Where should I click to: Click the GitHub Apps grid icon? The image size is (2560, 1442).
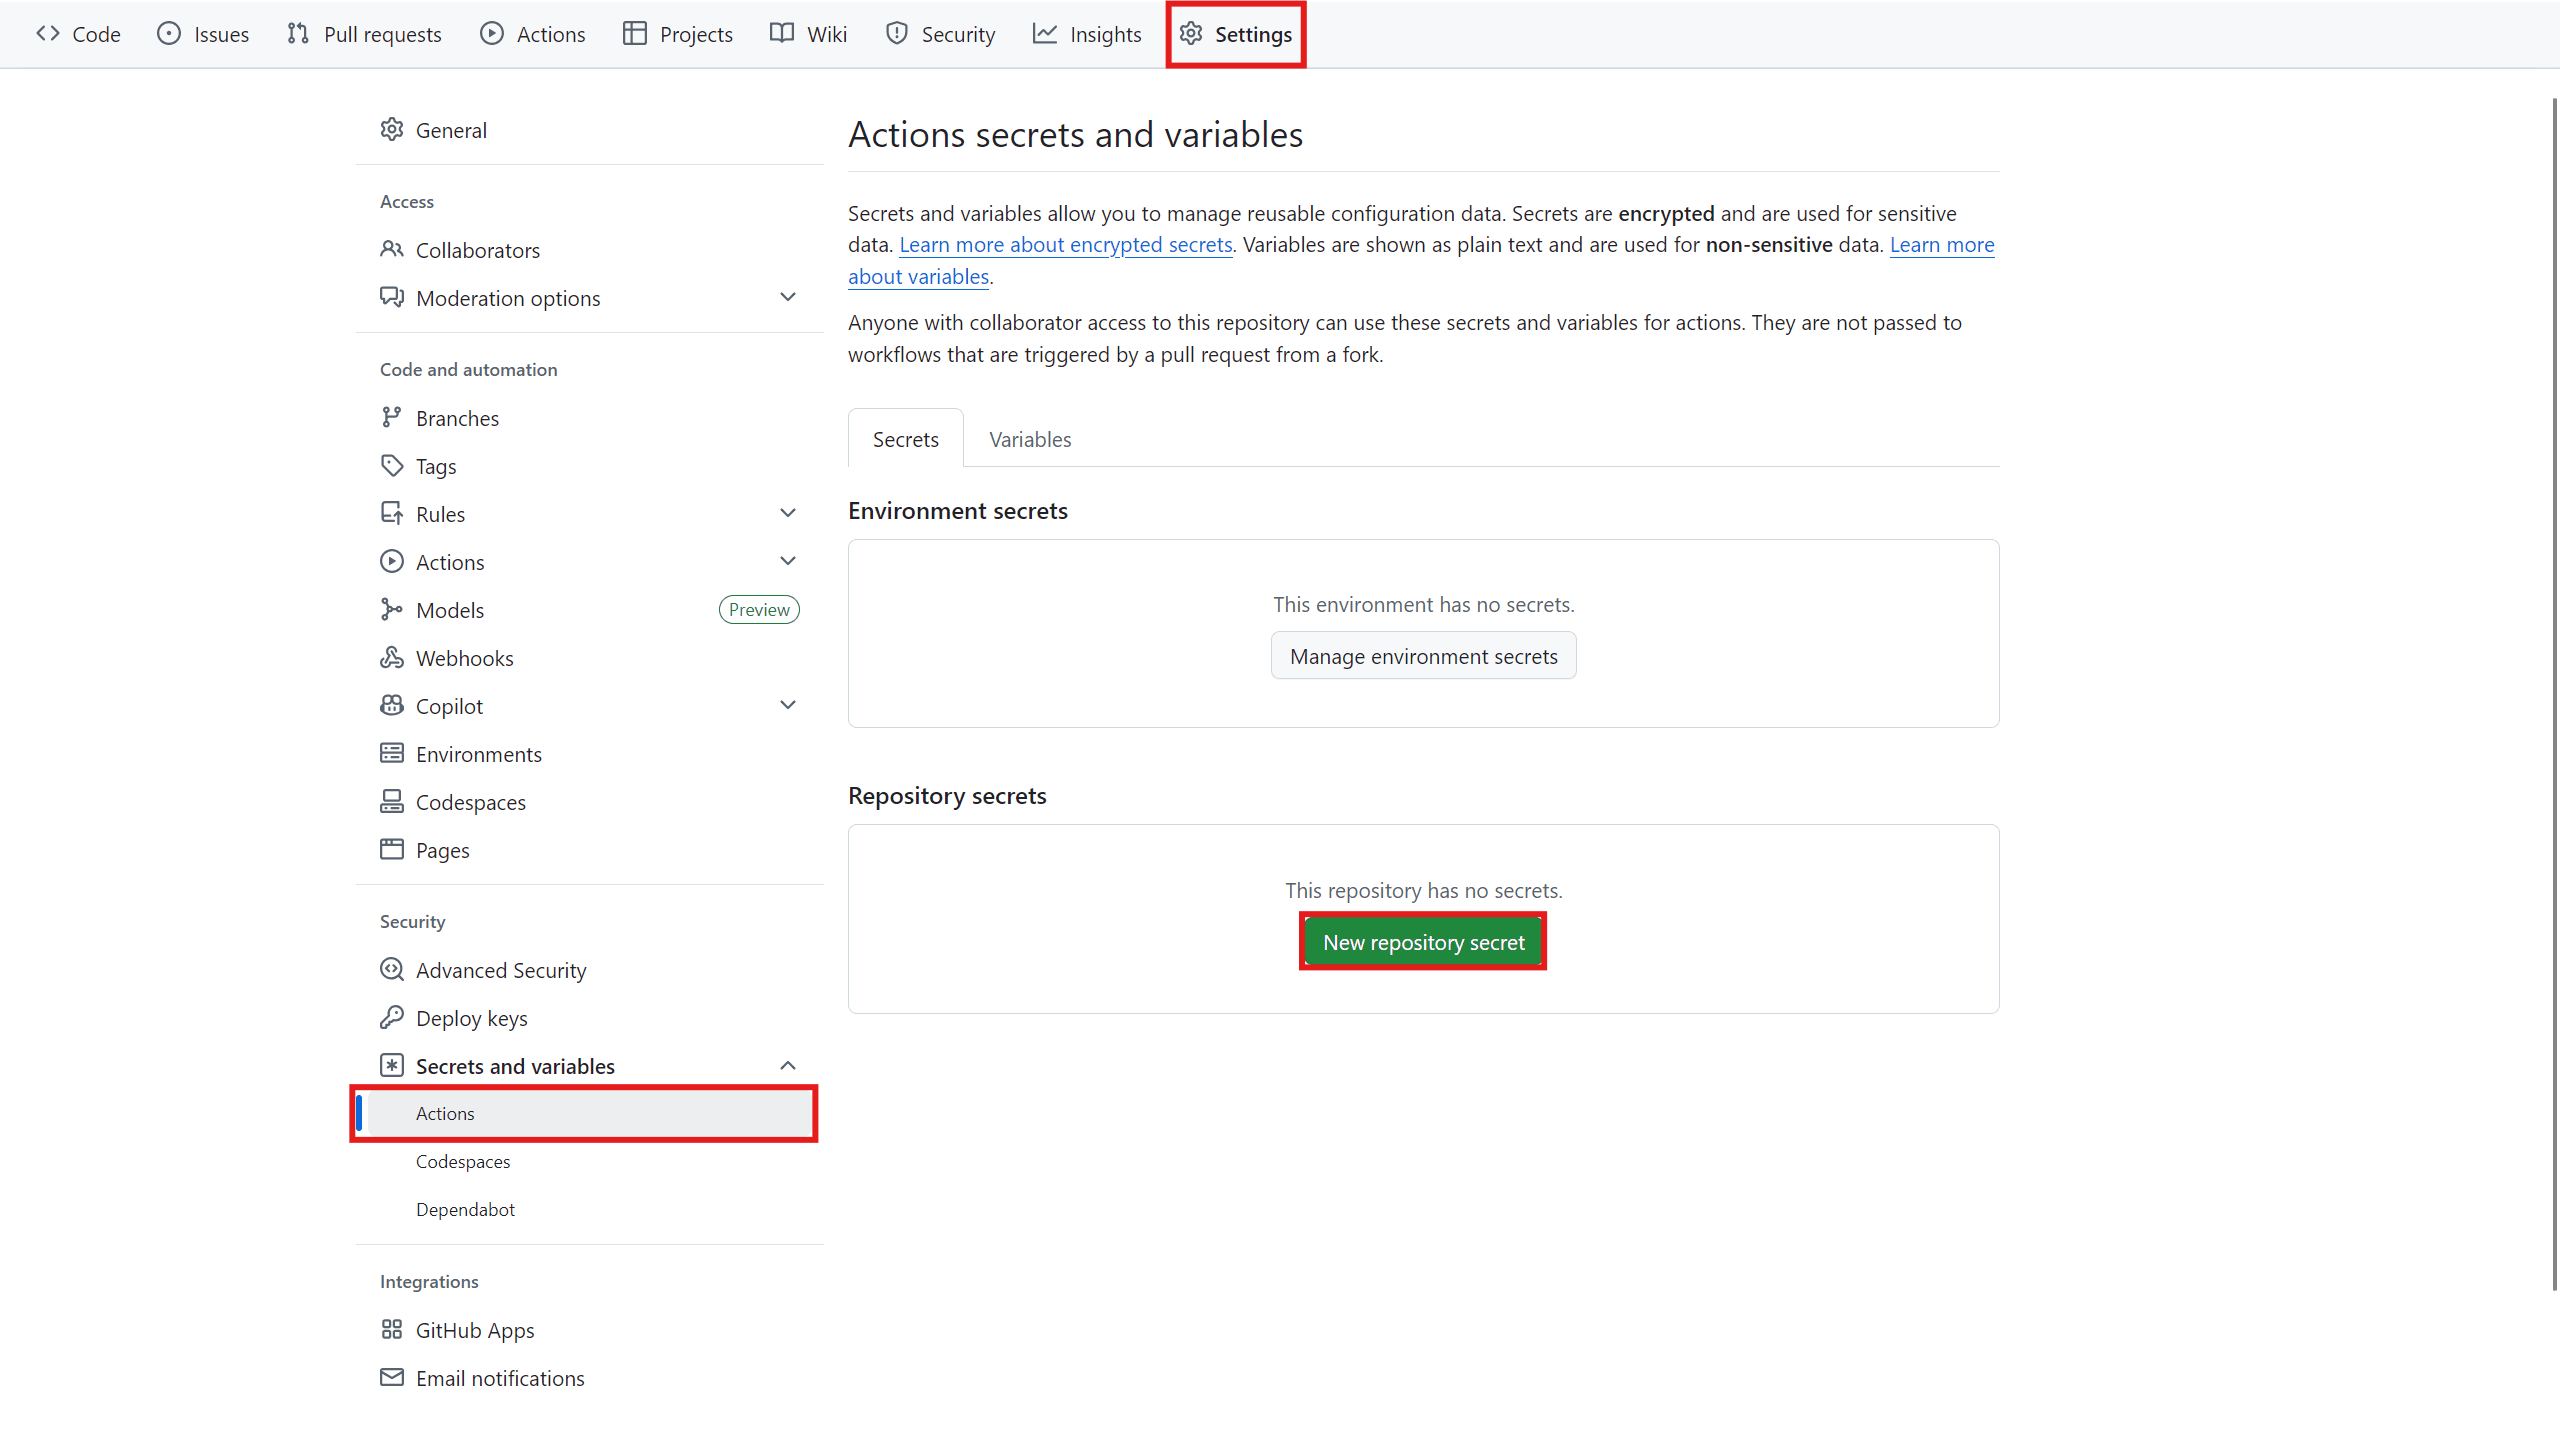coord(392,1330)
